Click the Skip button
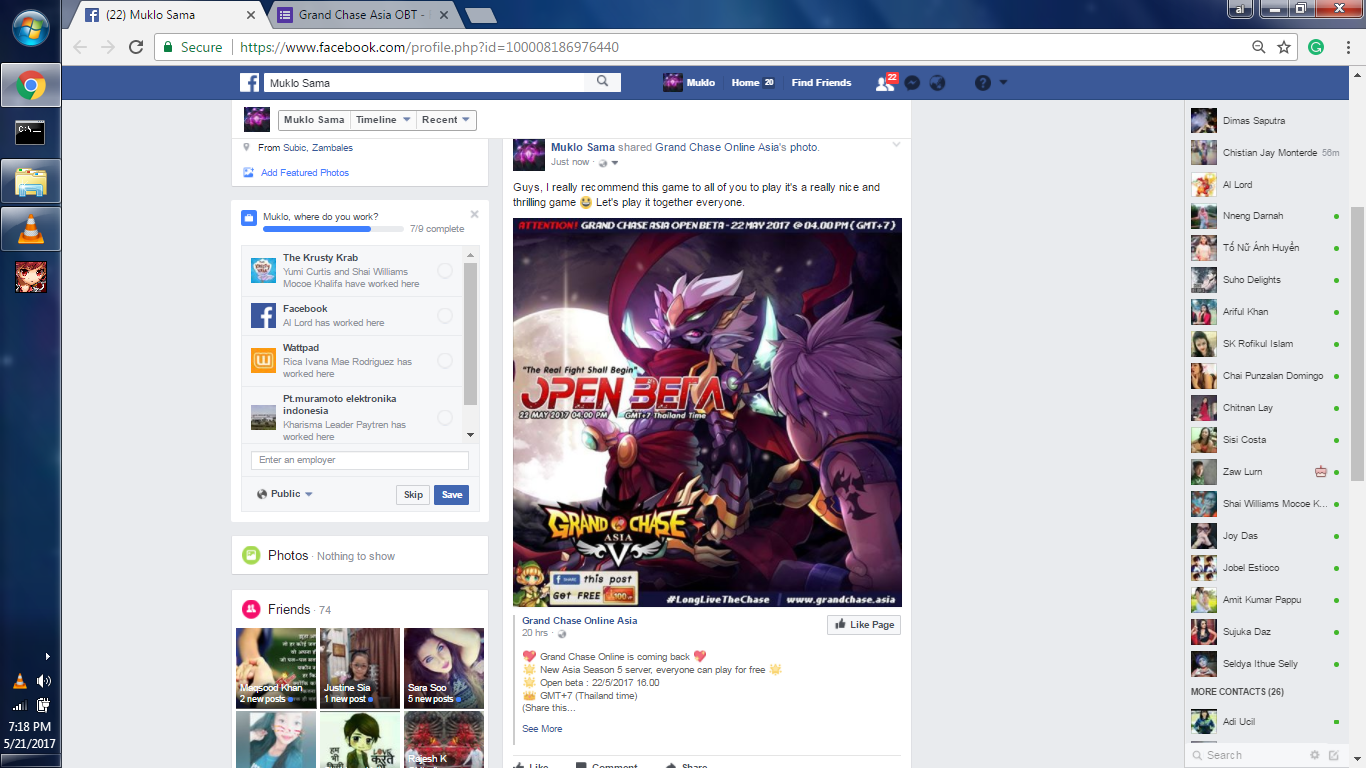The image size is (1366, 768). [413, 494]
